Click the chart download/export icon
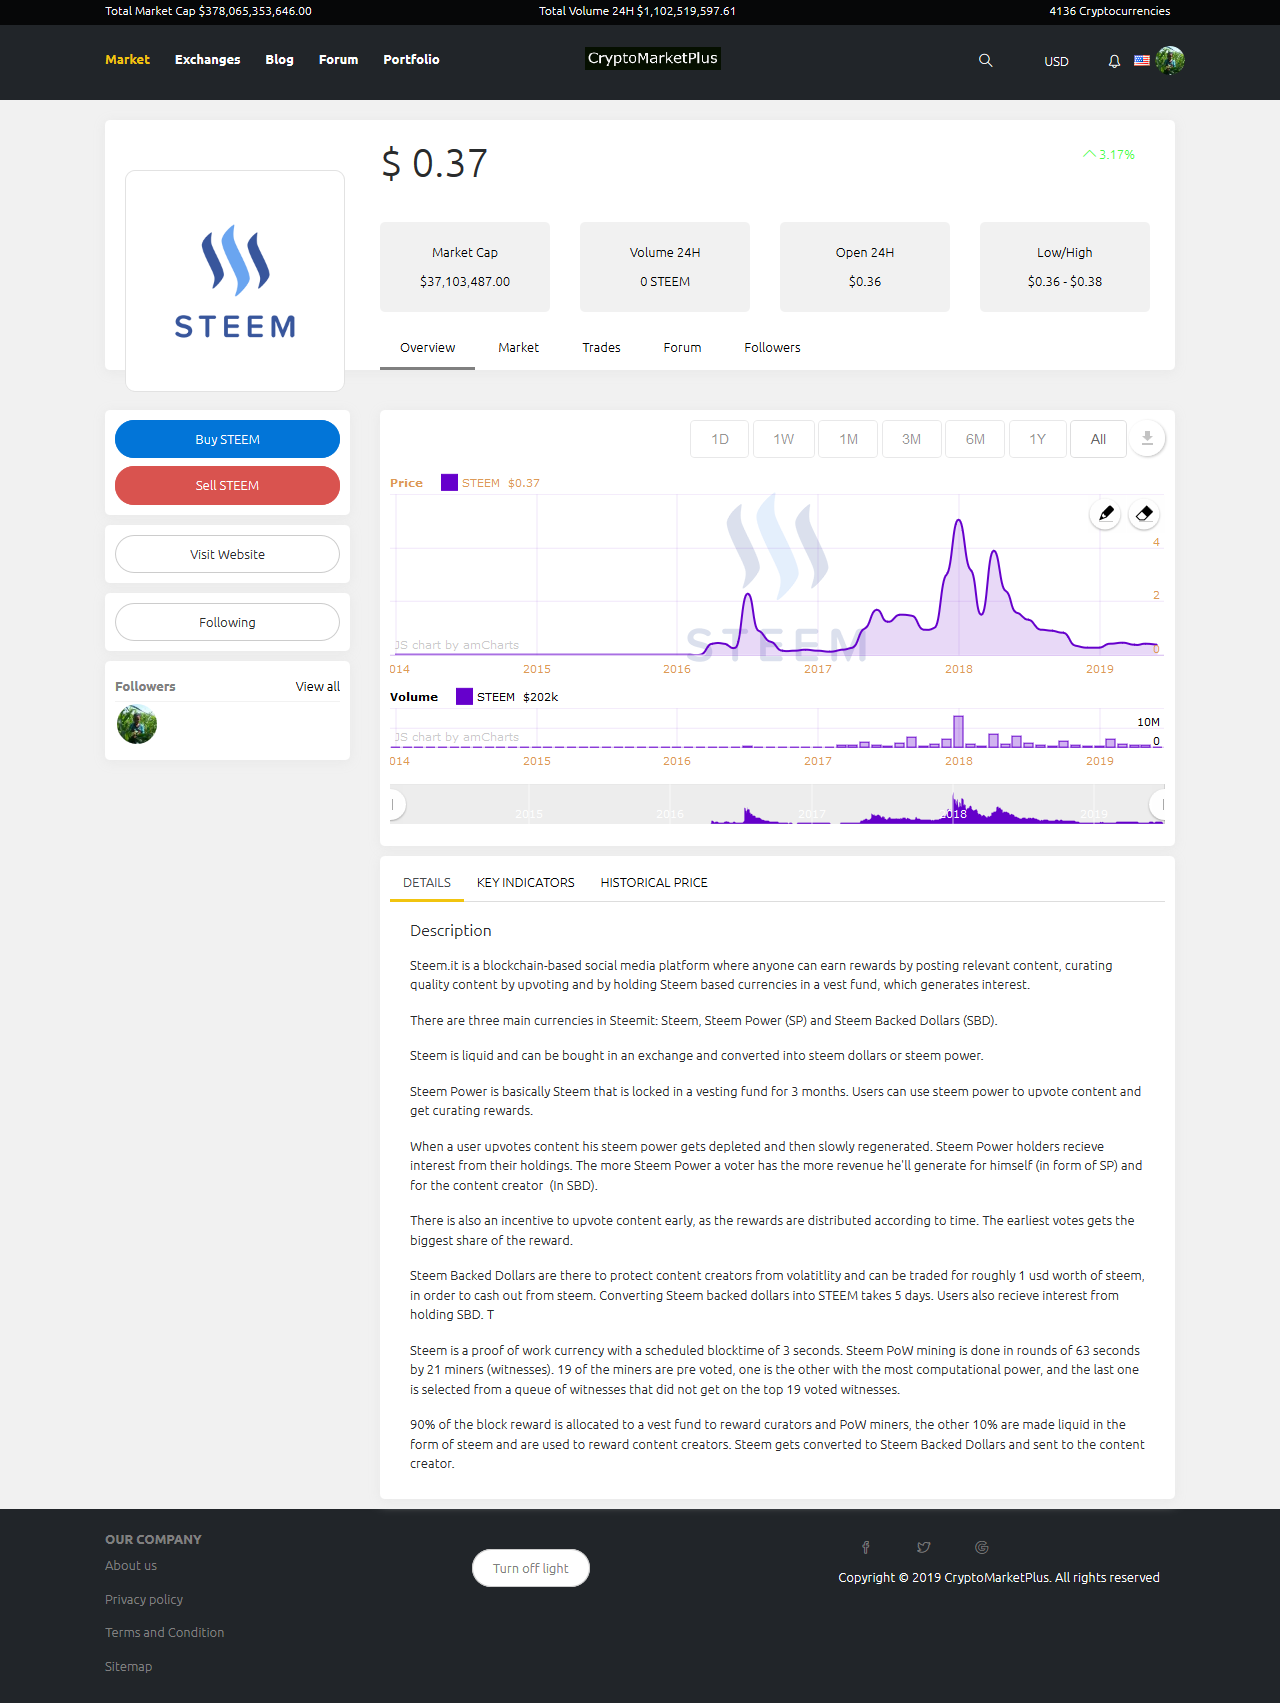This screenshot has width=1280, height=1703. 1147,438
